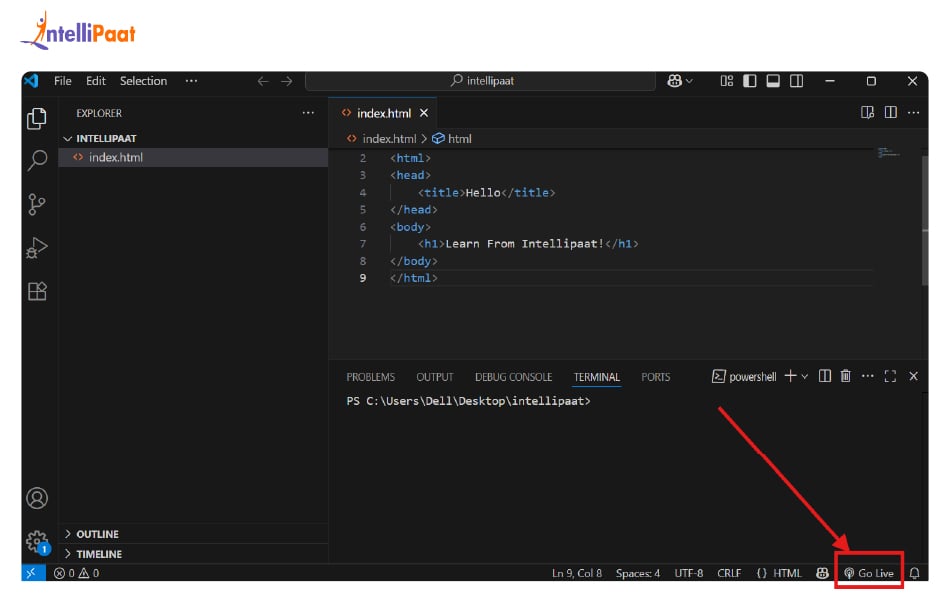Open the Extensions view

[x=37, y=291]
